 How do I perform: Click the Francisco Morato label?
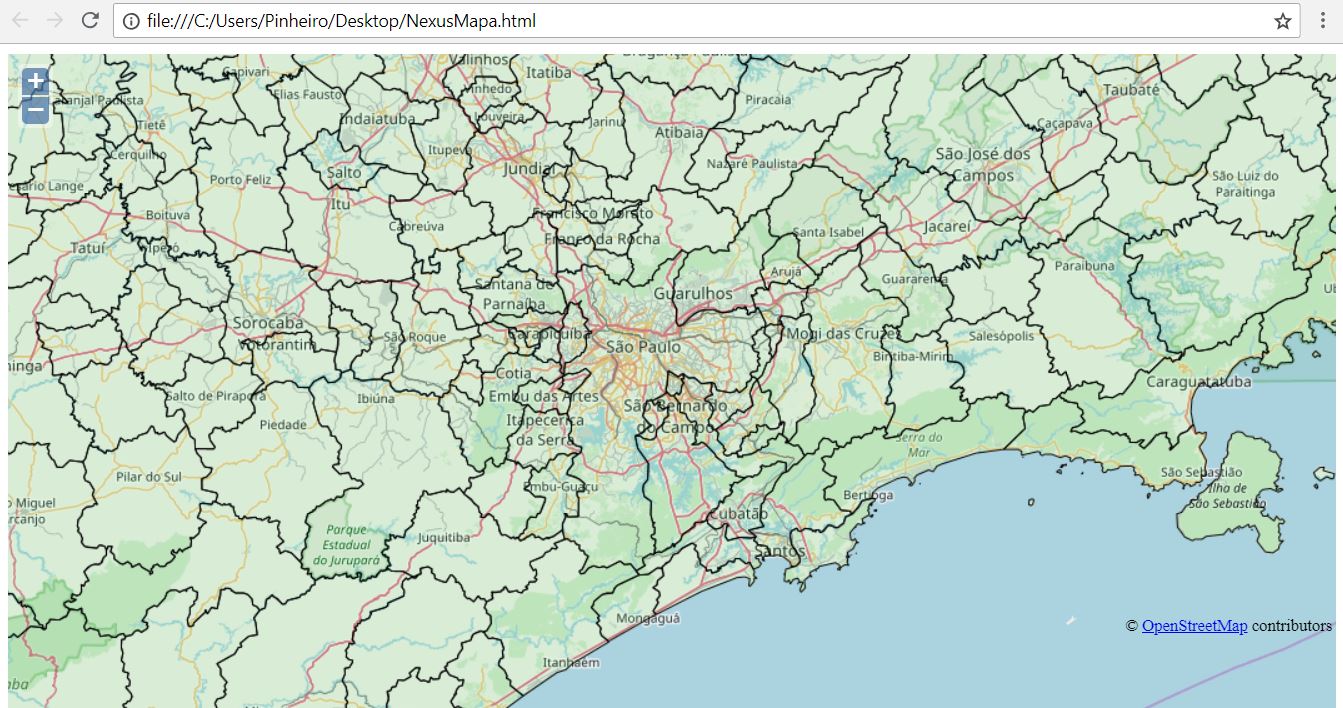(x=592, y=213)
